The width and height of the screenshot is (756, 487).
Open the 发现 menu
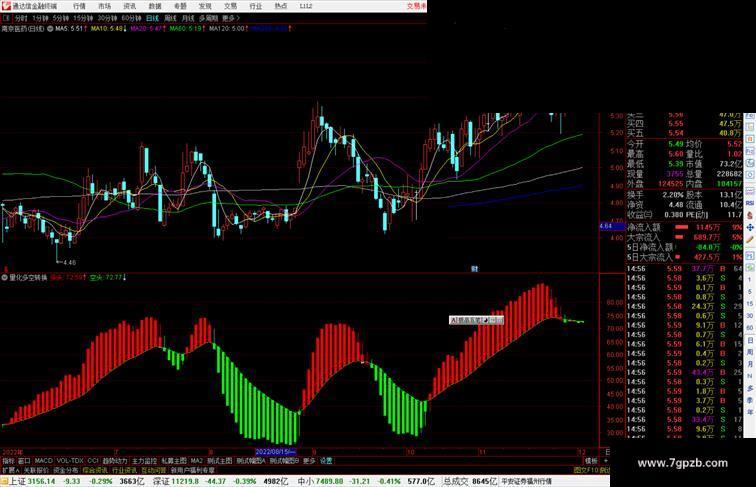click(205, 6)
